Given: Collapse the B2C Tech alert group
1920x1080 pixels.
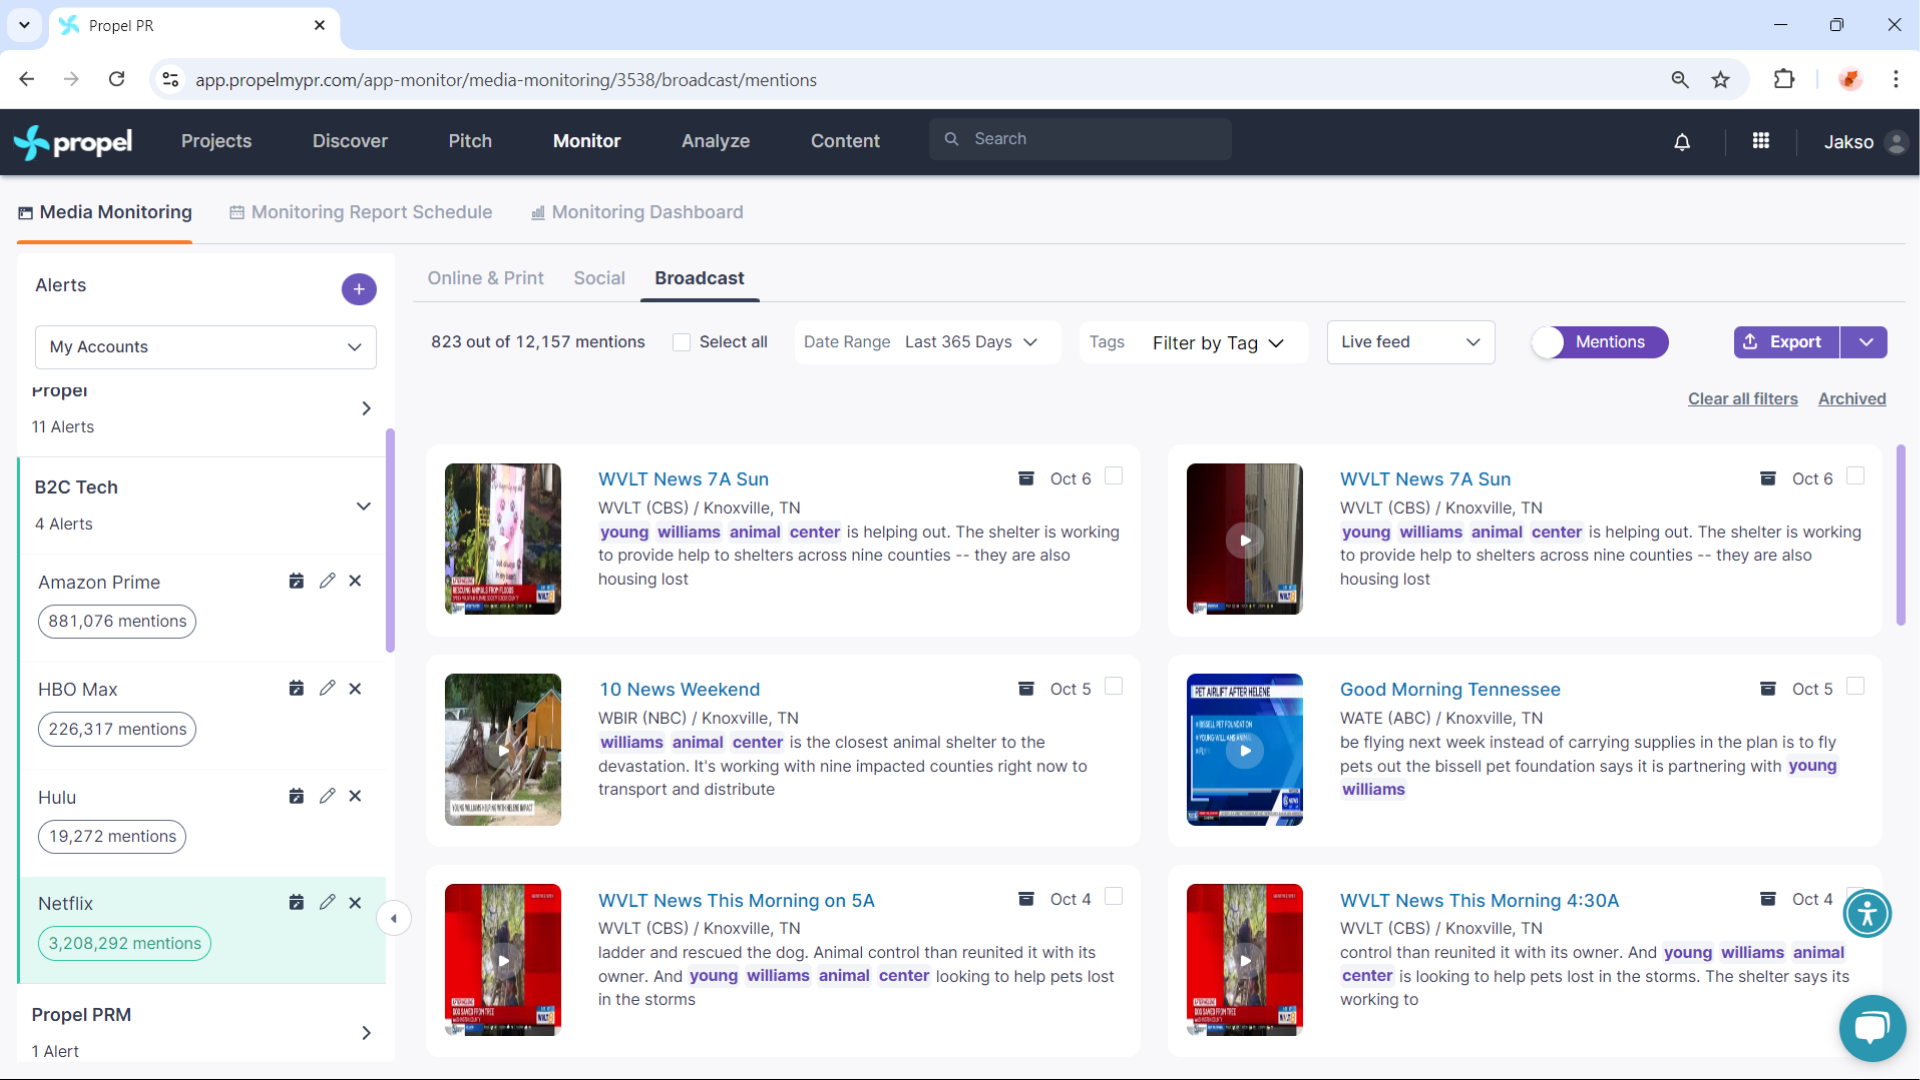Looking at the screenshot, I should pos(363,506).
